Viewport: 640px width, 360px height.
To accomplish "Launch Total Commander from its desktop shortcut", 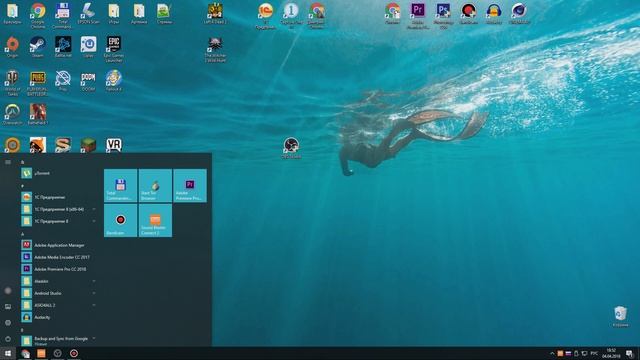I will [x=63, y=15].
